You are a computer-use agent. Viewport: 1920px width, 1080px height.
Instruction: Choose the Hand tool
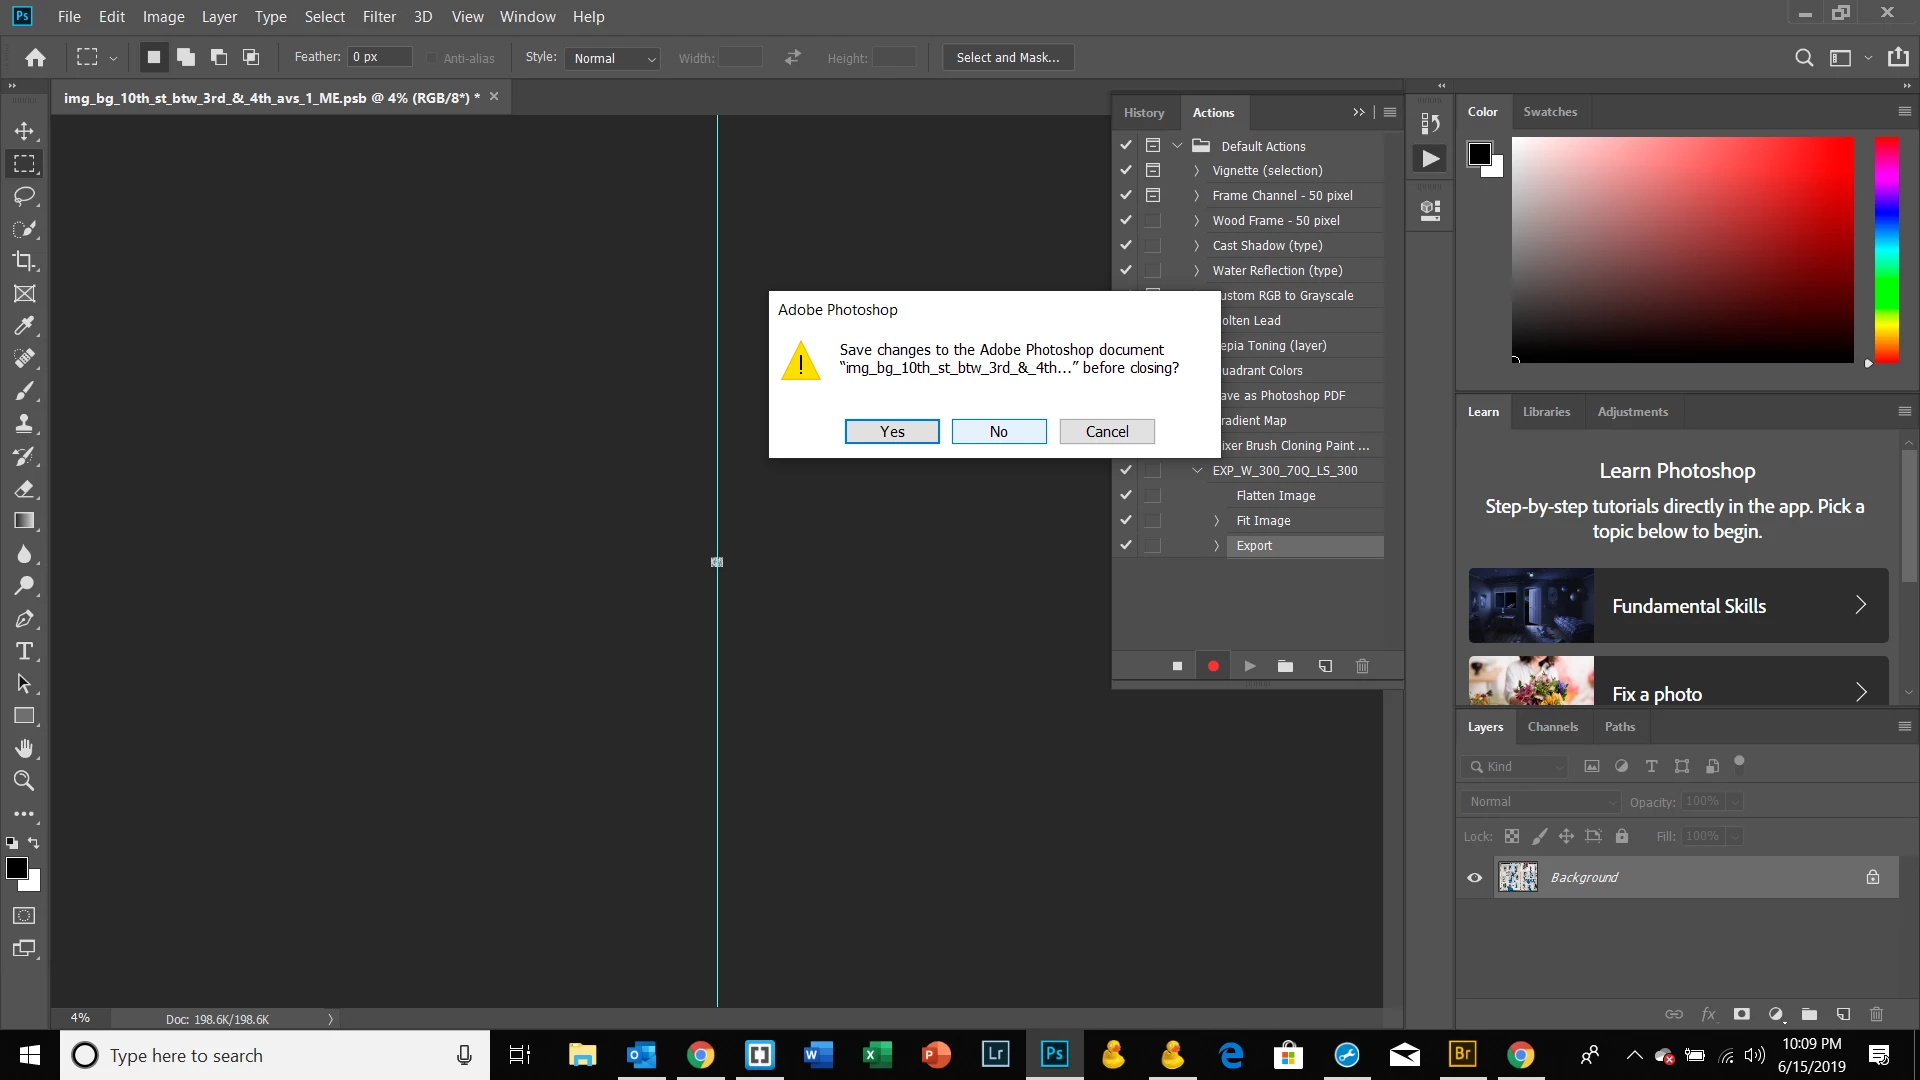(24, 749)
